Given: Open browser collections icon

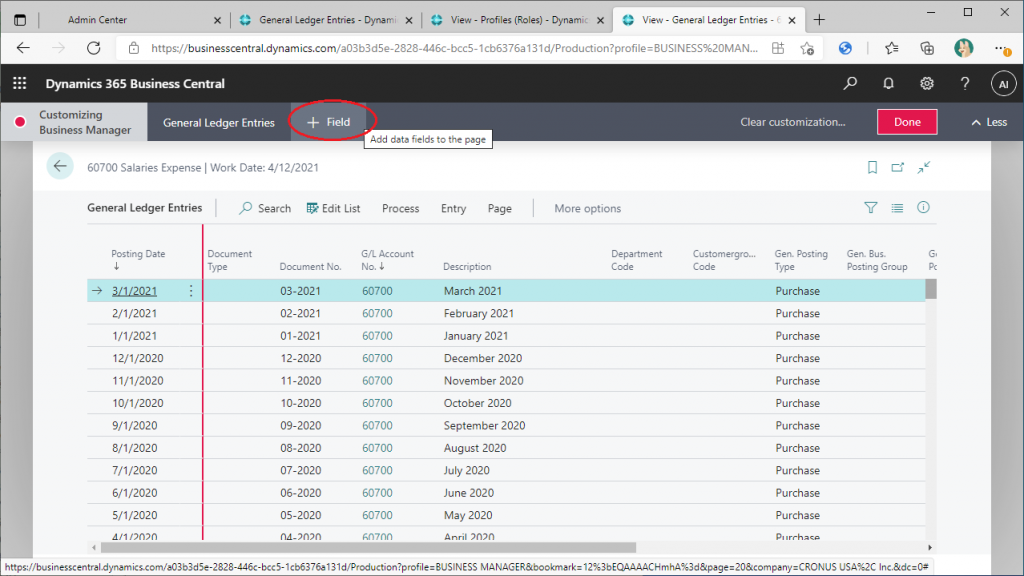Looking at the screenshot, I should [927, 48].
